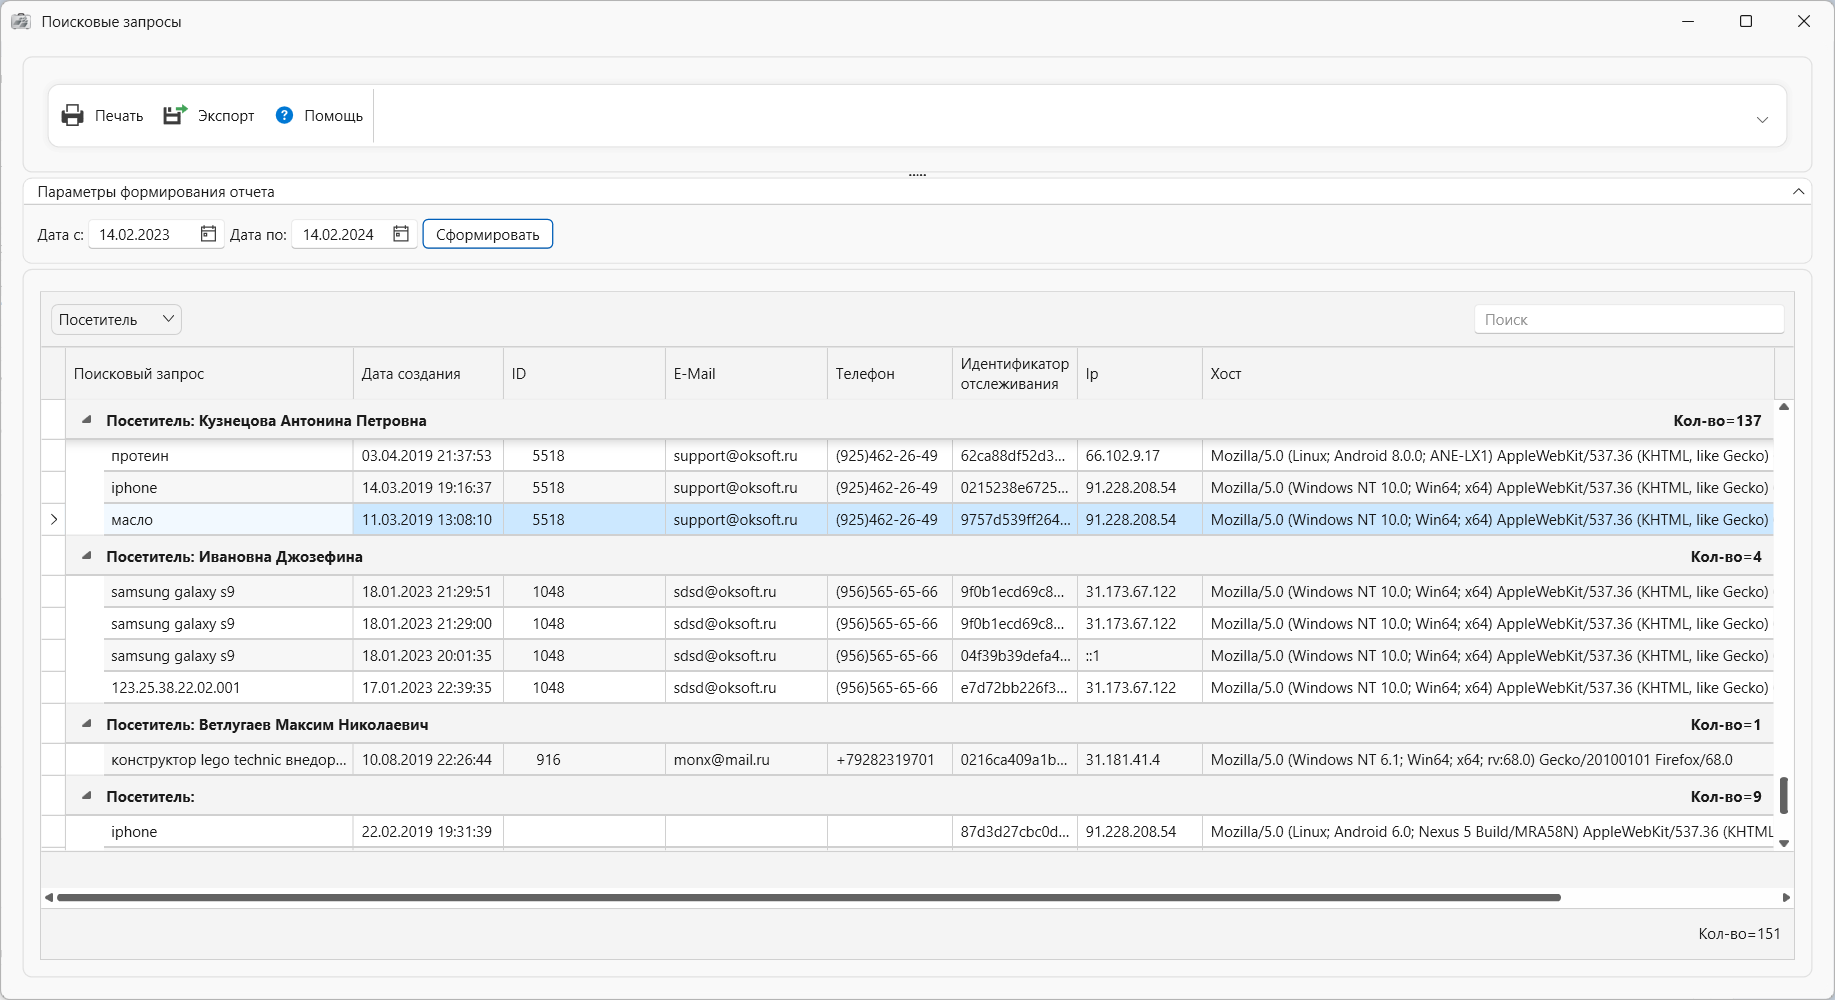The width and height of the screenshot is (1835, 1000).
Task: Click the app icon in the title bar
Action: coord(21,21)
